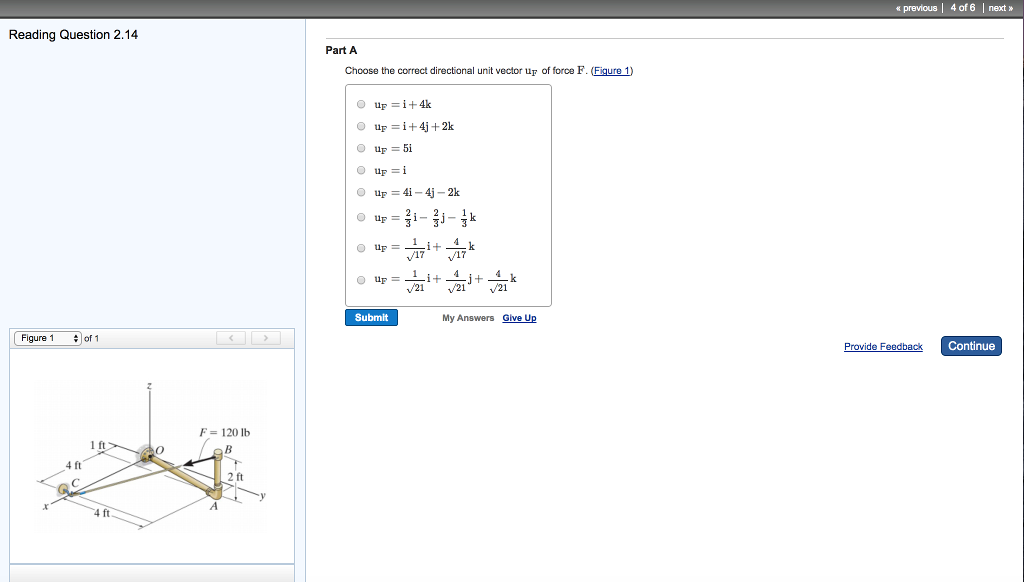
Task: Choose the option with 2/3 i fractions
Action: click(x=361, y=217)
